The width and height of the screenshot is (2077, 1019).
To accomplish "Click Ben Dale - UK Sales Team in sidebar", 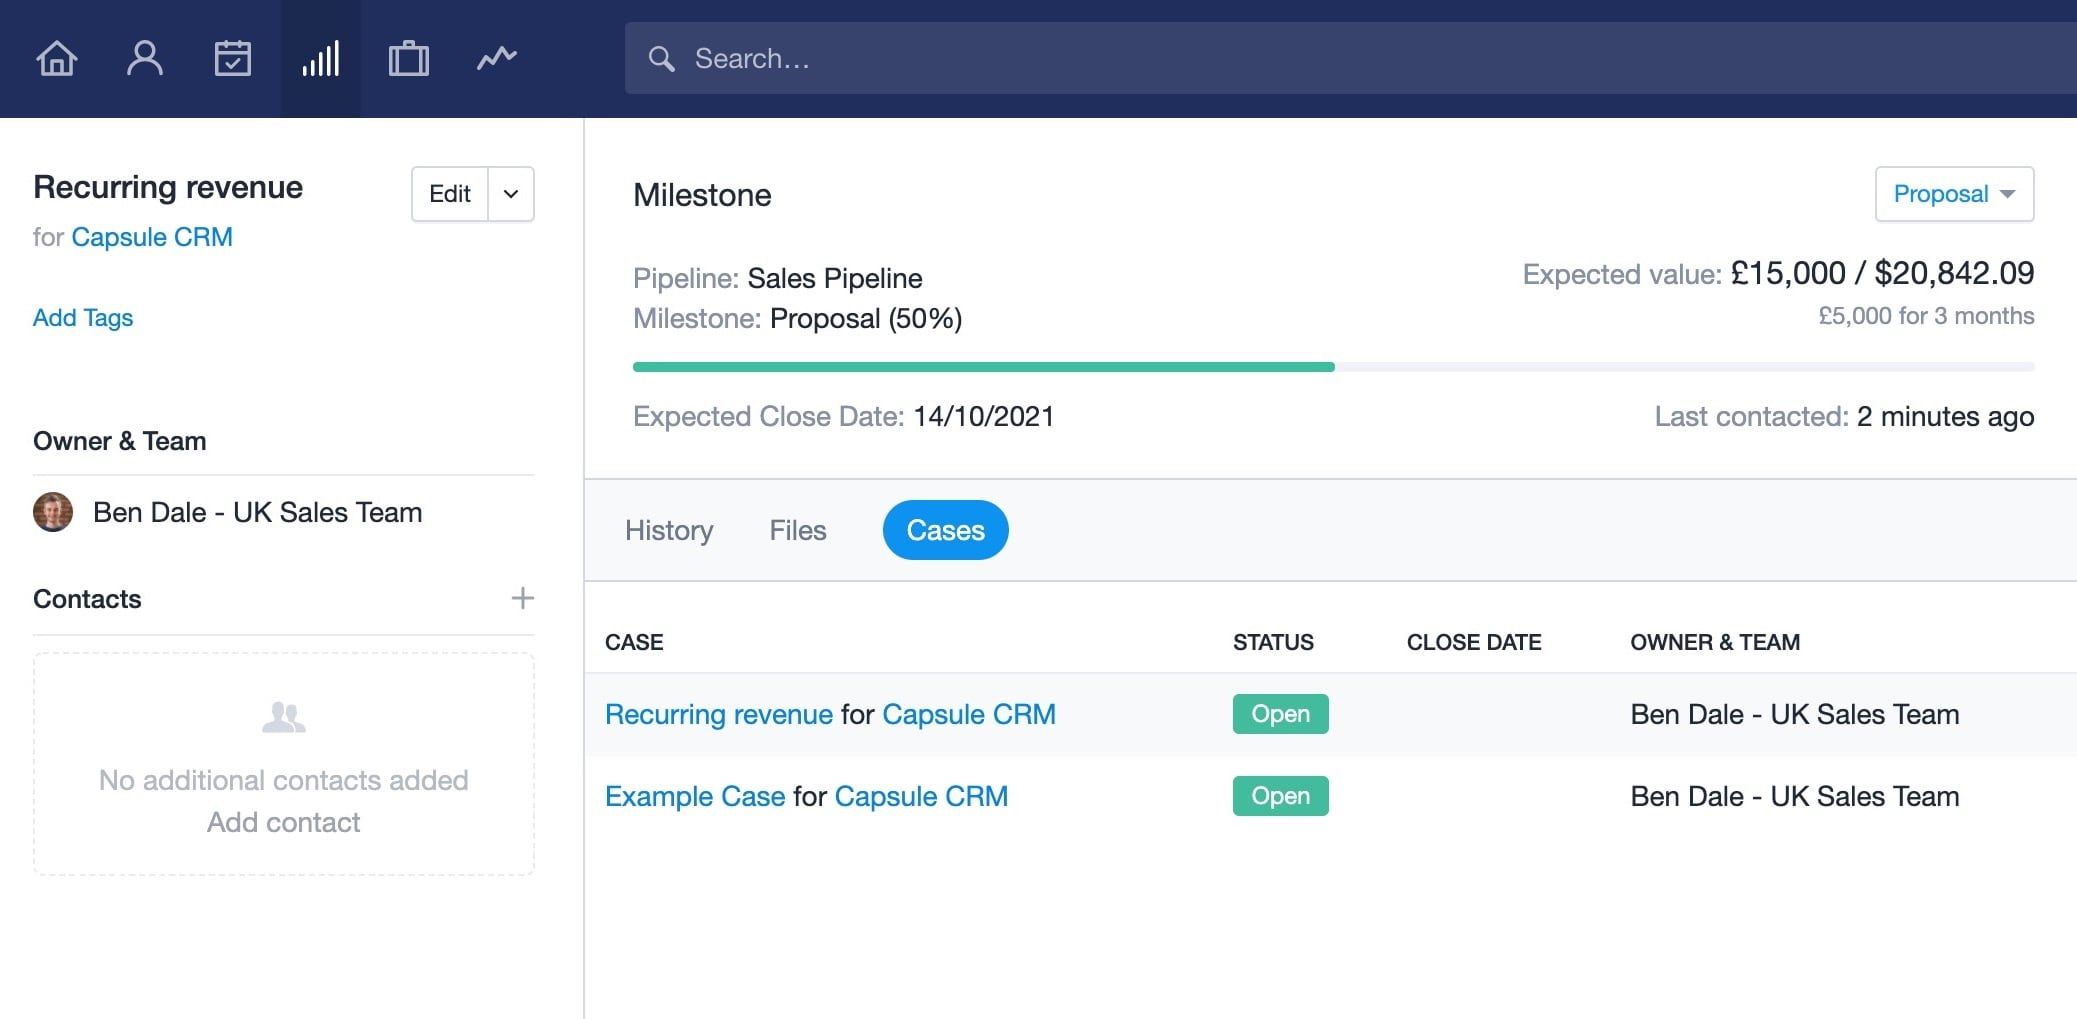I will [257, 512].
